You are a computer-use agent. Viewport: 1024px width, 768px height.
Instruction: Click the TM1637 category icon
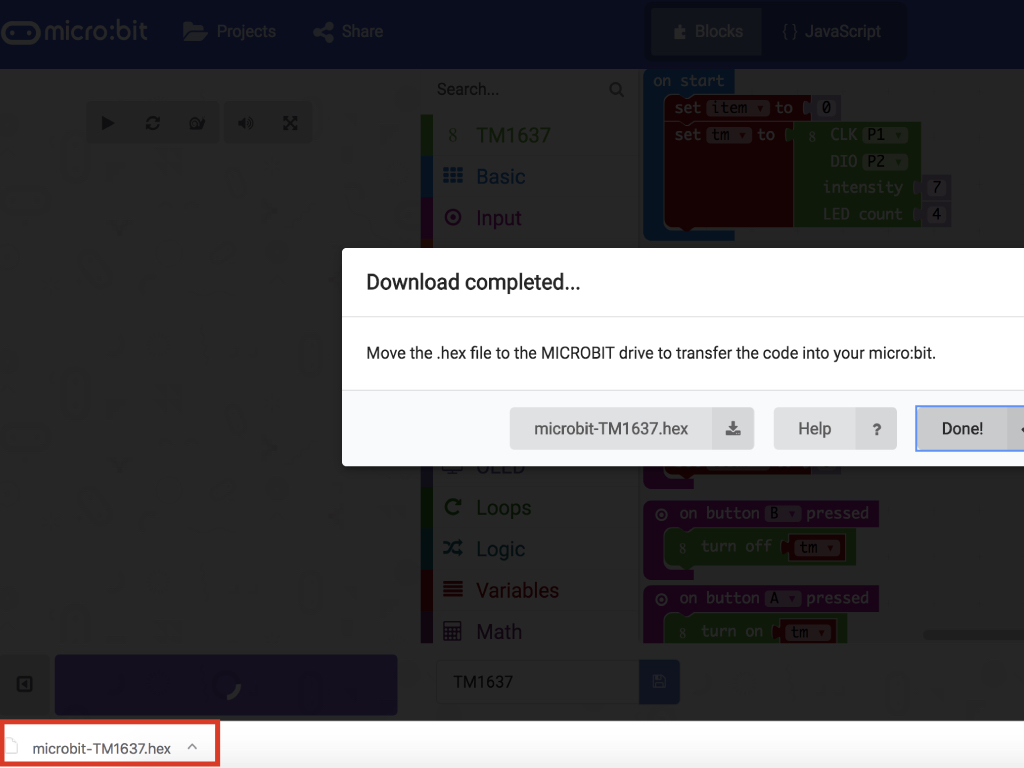(x=453, y=135)
